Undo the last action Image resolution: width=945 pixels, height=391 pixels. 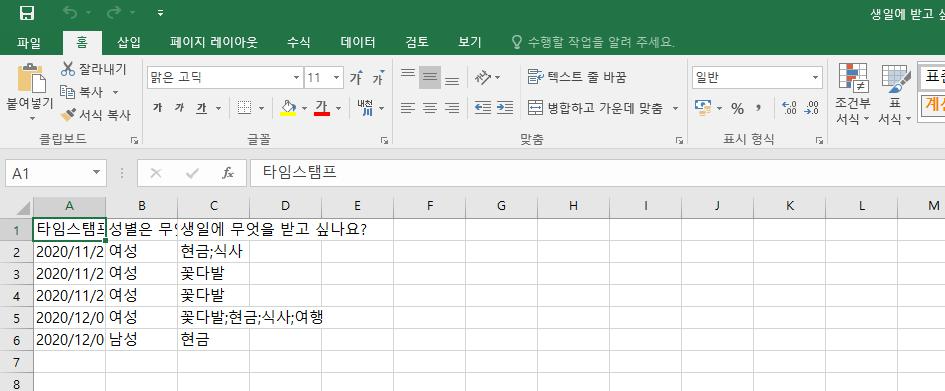[71, 13]
